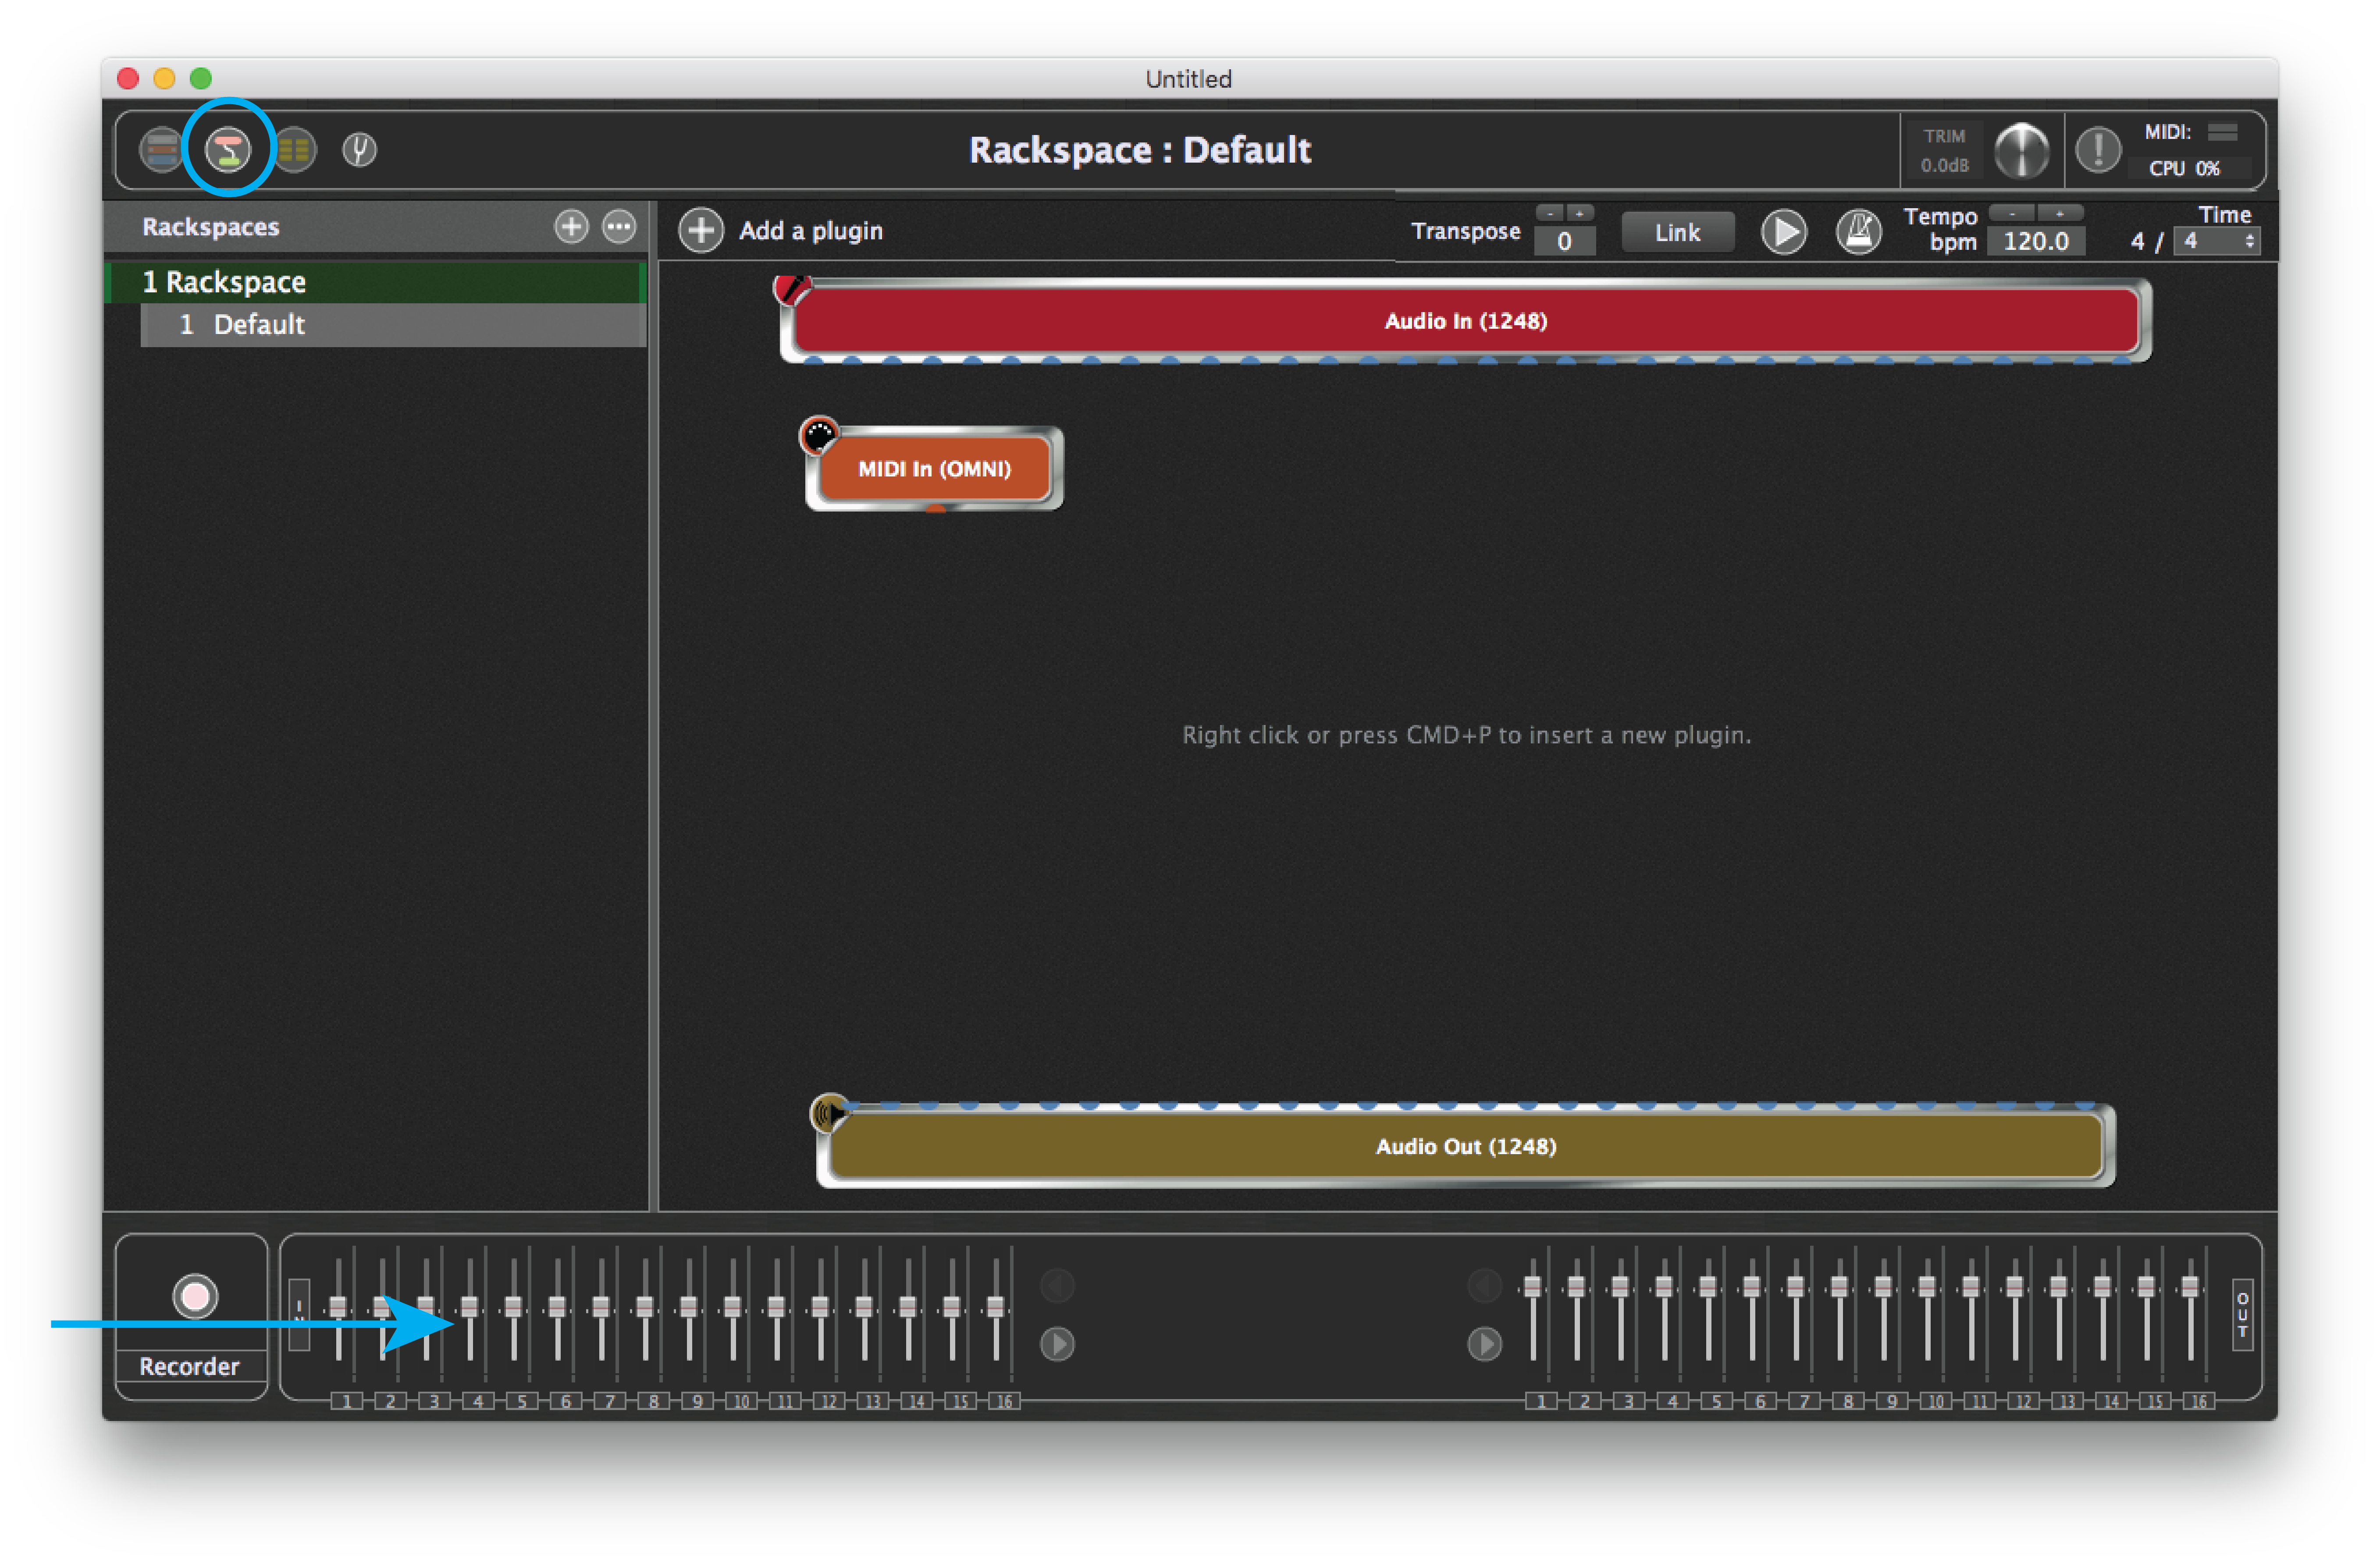The height and width of the screenshot is (1567, 2380).
Task: Click input channel 16 fader handle
Action: click(x=995, y=1306)
